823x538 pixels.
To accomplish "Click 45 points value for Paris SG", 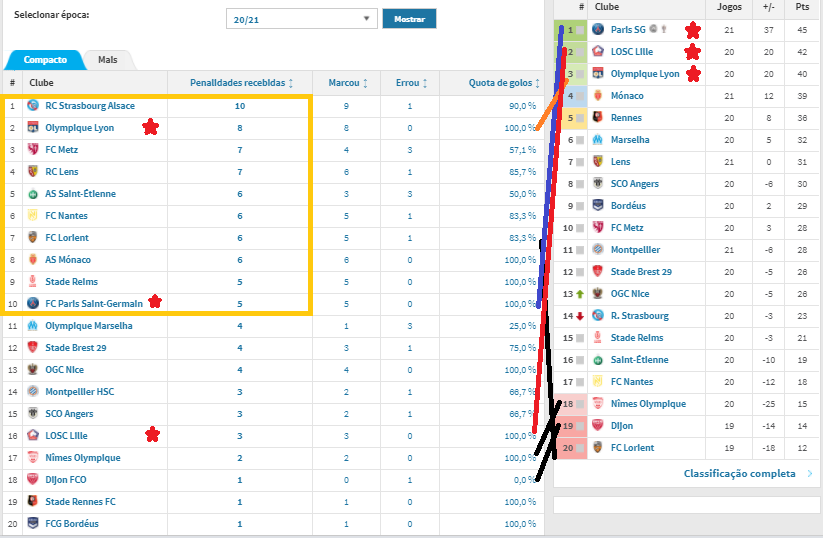I will [802, 30].
